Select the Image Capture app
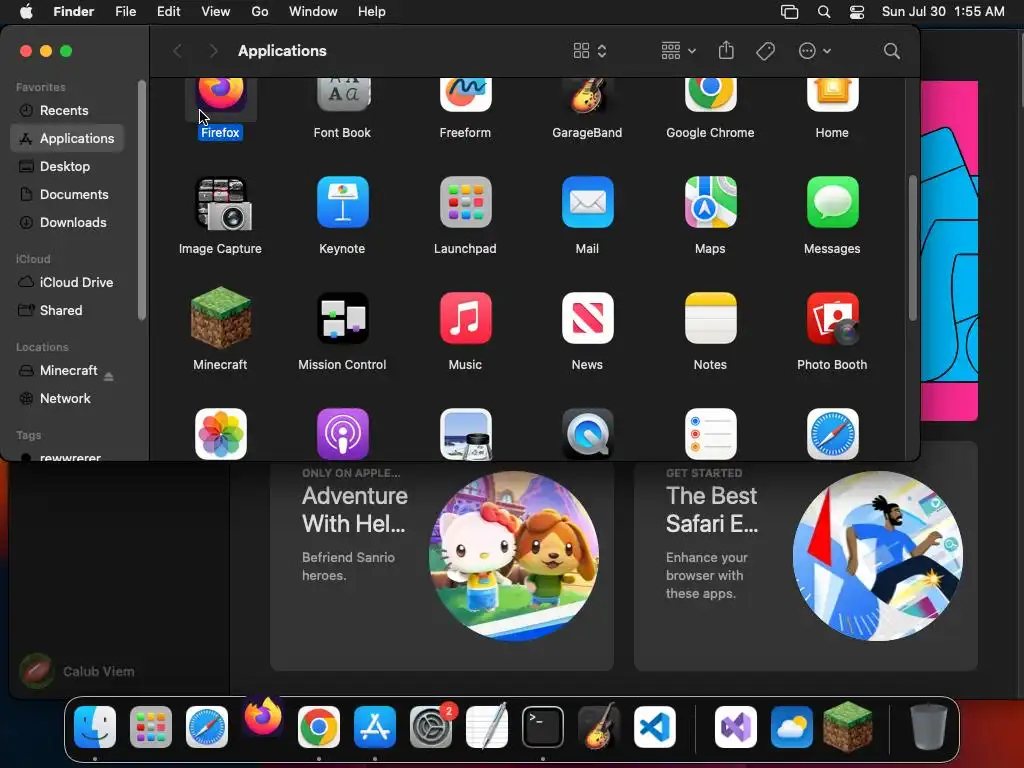Screen dimensions: 1024x768 click(x=222, y=204)
